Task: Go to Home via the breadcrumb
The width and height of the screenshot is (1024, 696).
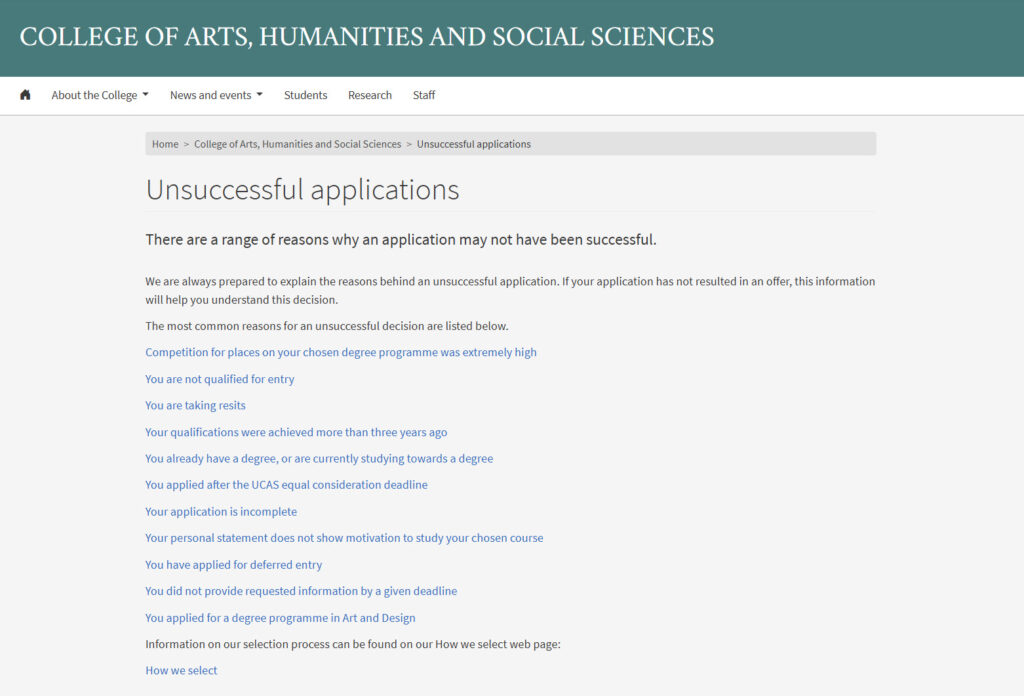Action: coord(164,143)
